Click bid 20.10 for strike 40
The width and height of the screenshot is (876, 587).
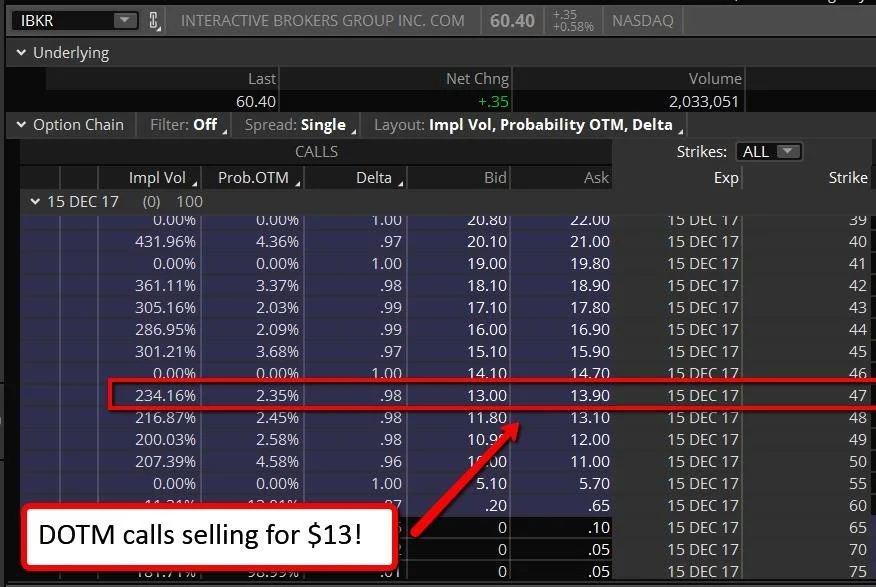point(487,241)
